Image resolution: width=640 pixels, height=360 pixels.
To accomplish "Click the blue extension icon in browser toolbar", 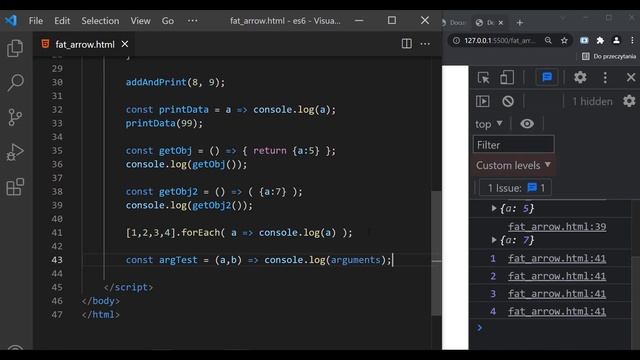I will click(584, 40).
